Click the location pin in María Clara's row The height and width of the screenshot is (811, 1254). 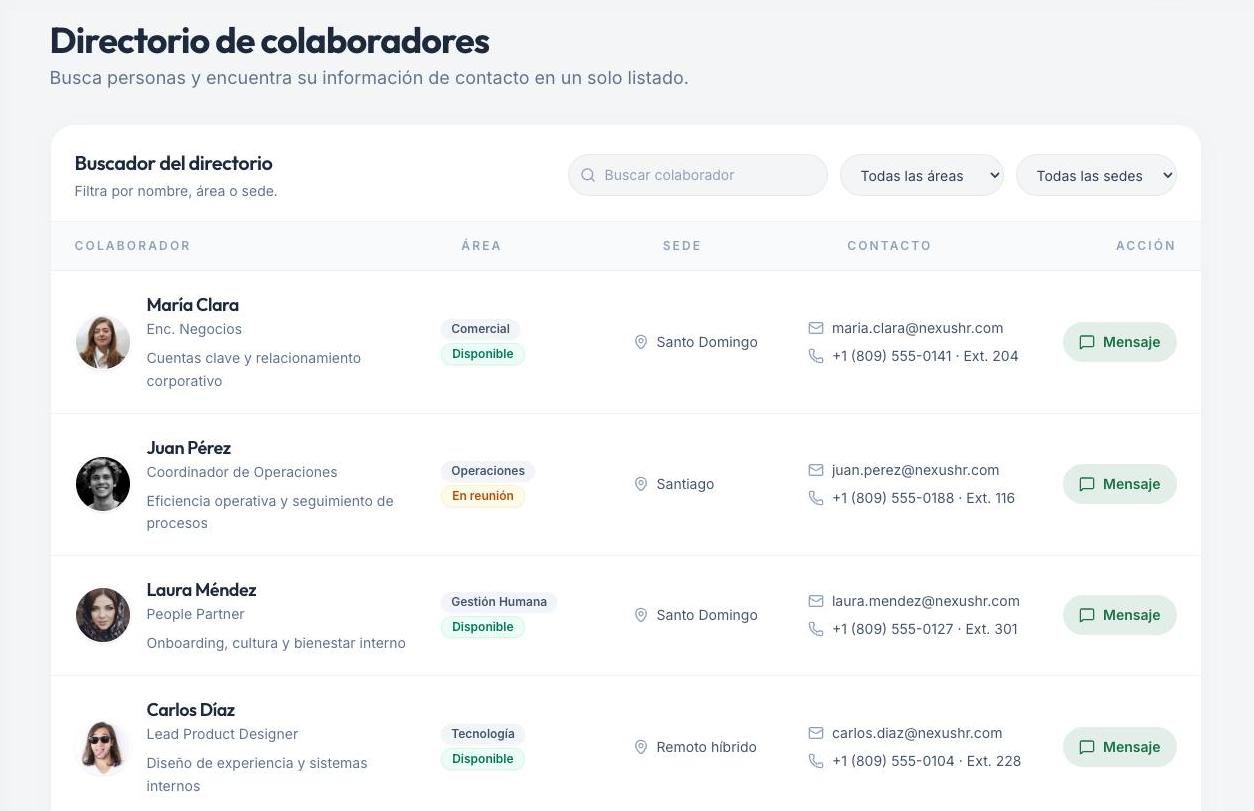pos(641,342)
